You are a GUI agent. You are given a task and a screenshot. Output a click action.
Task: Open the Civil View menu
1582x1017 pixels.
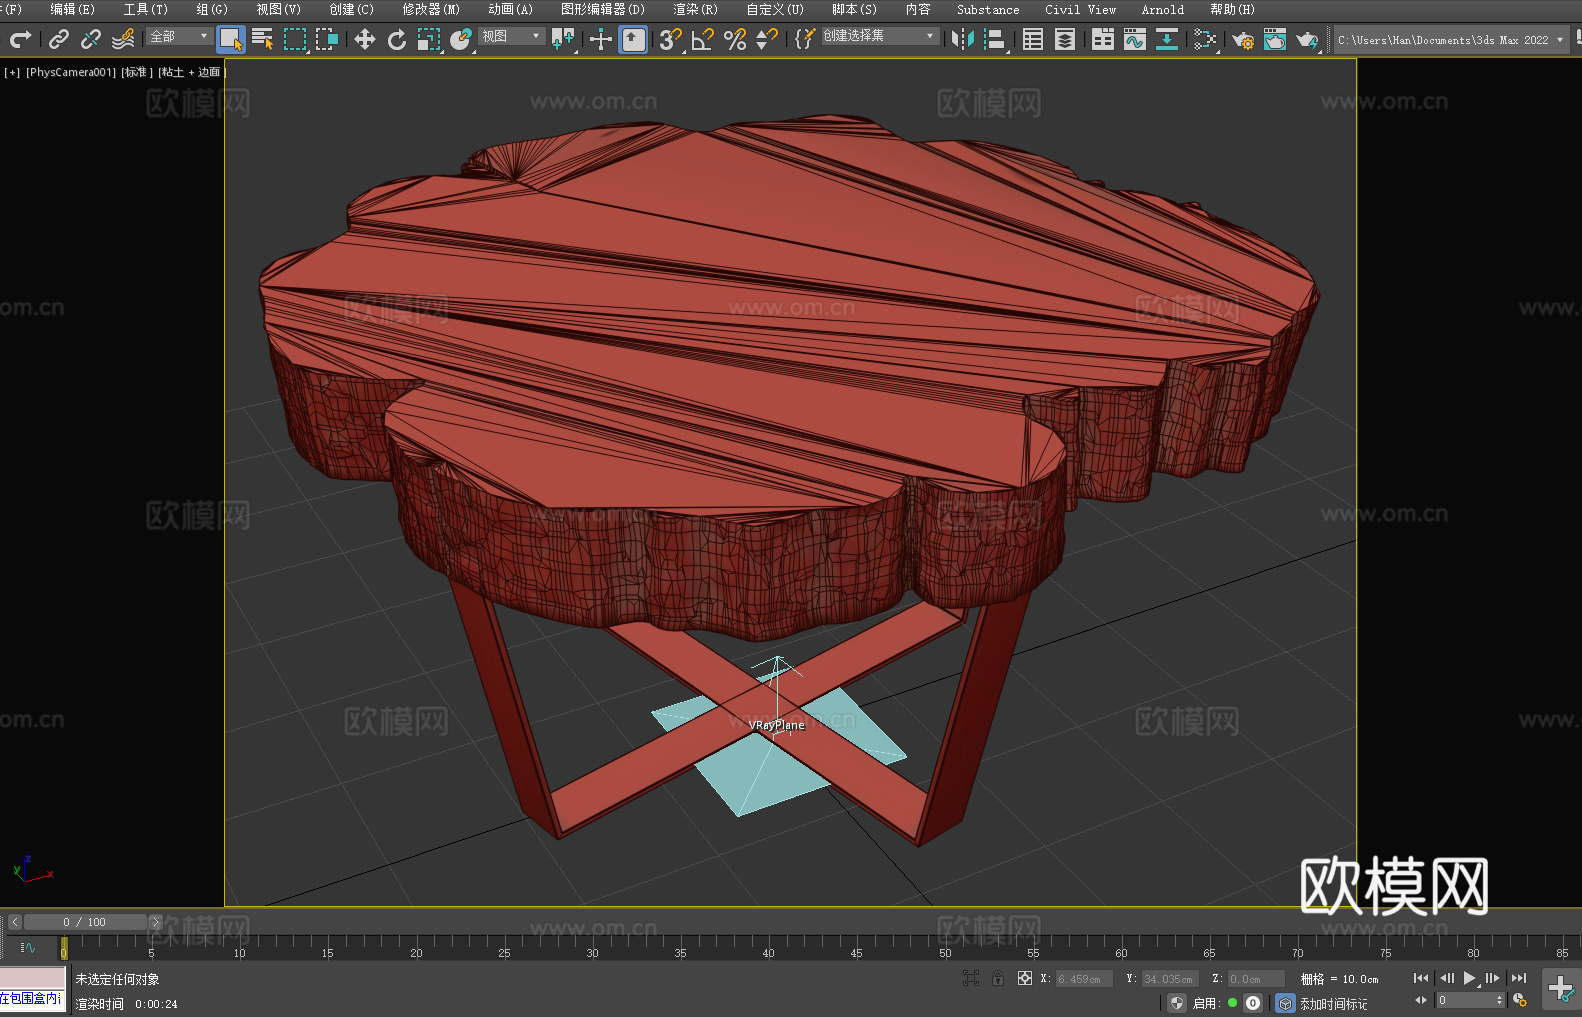[x=1080, y=9]
